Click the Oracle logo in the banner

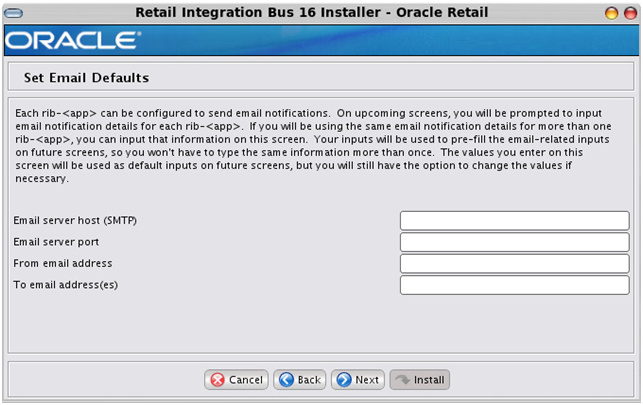(73, 41)
